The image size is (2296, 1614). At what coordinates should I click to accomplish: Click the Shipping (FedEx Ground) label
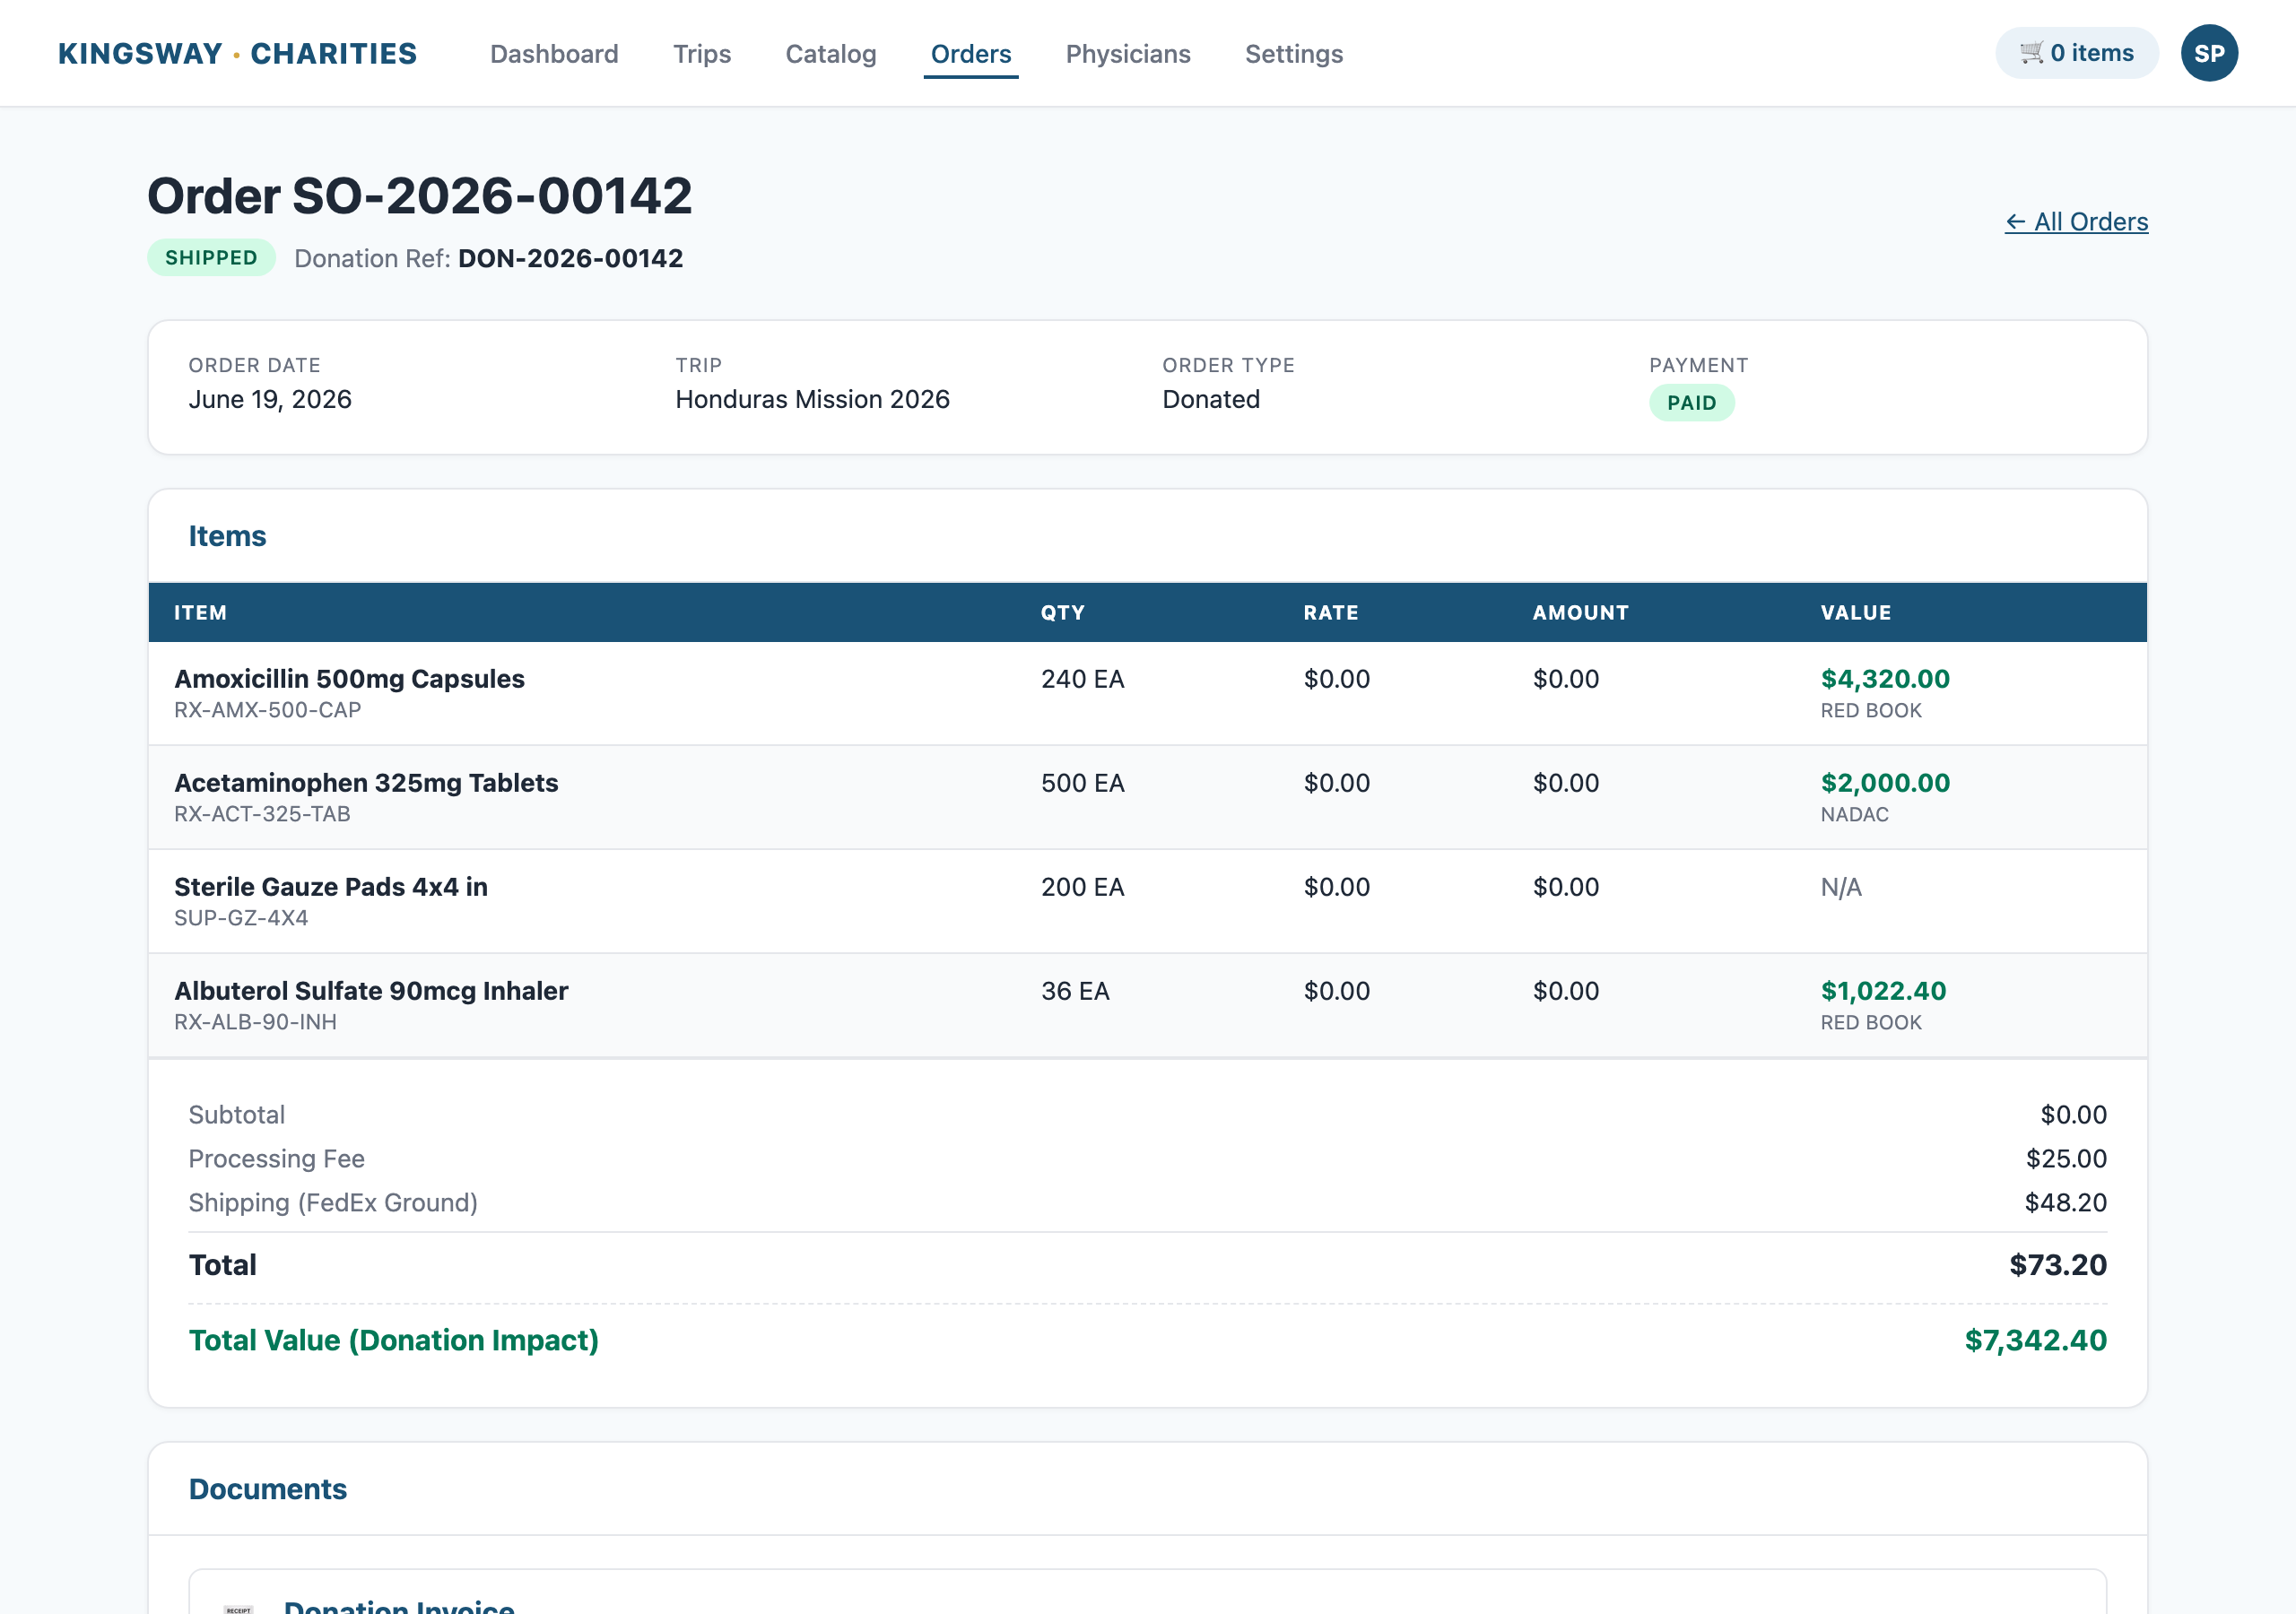[333, 1203]
